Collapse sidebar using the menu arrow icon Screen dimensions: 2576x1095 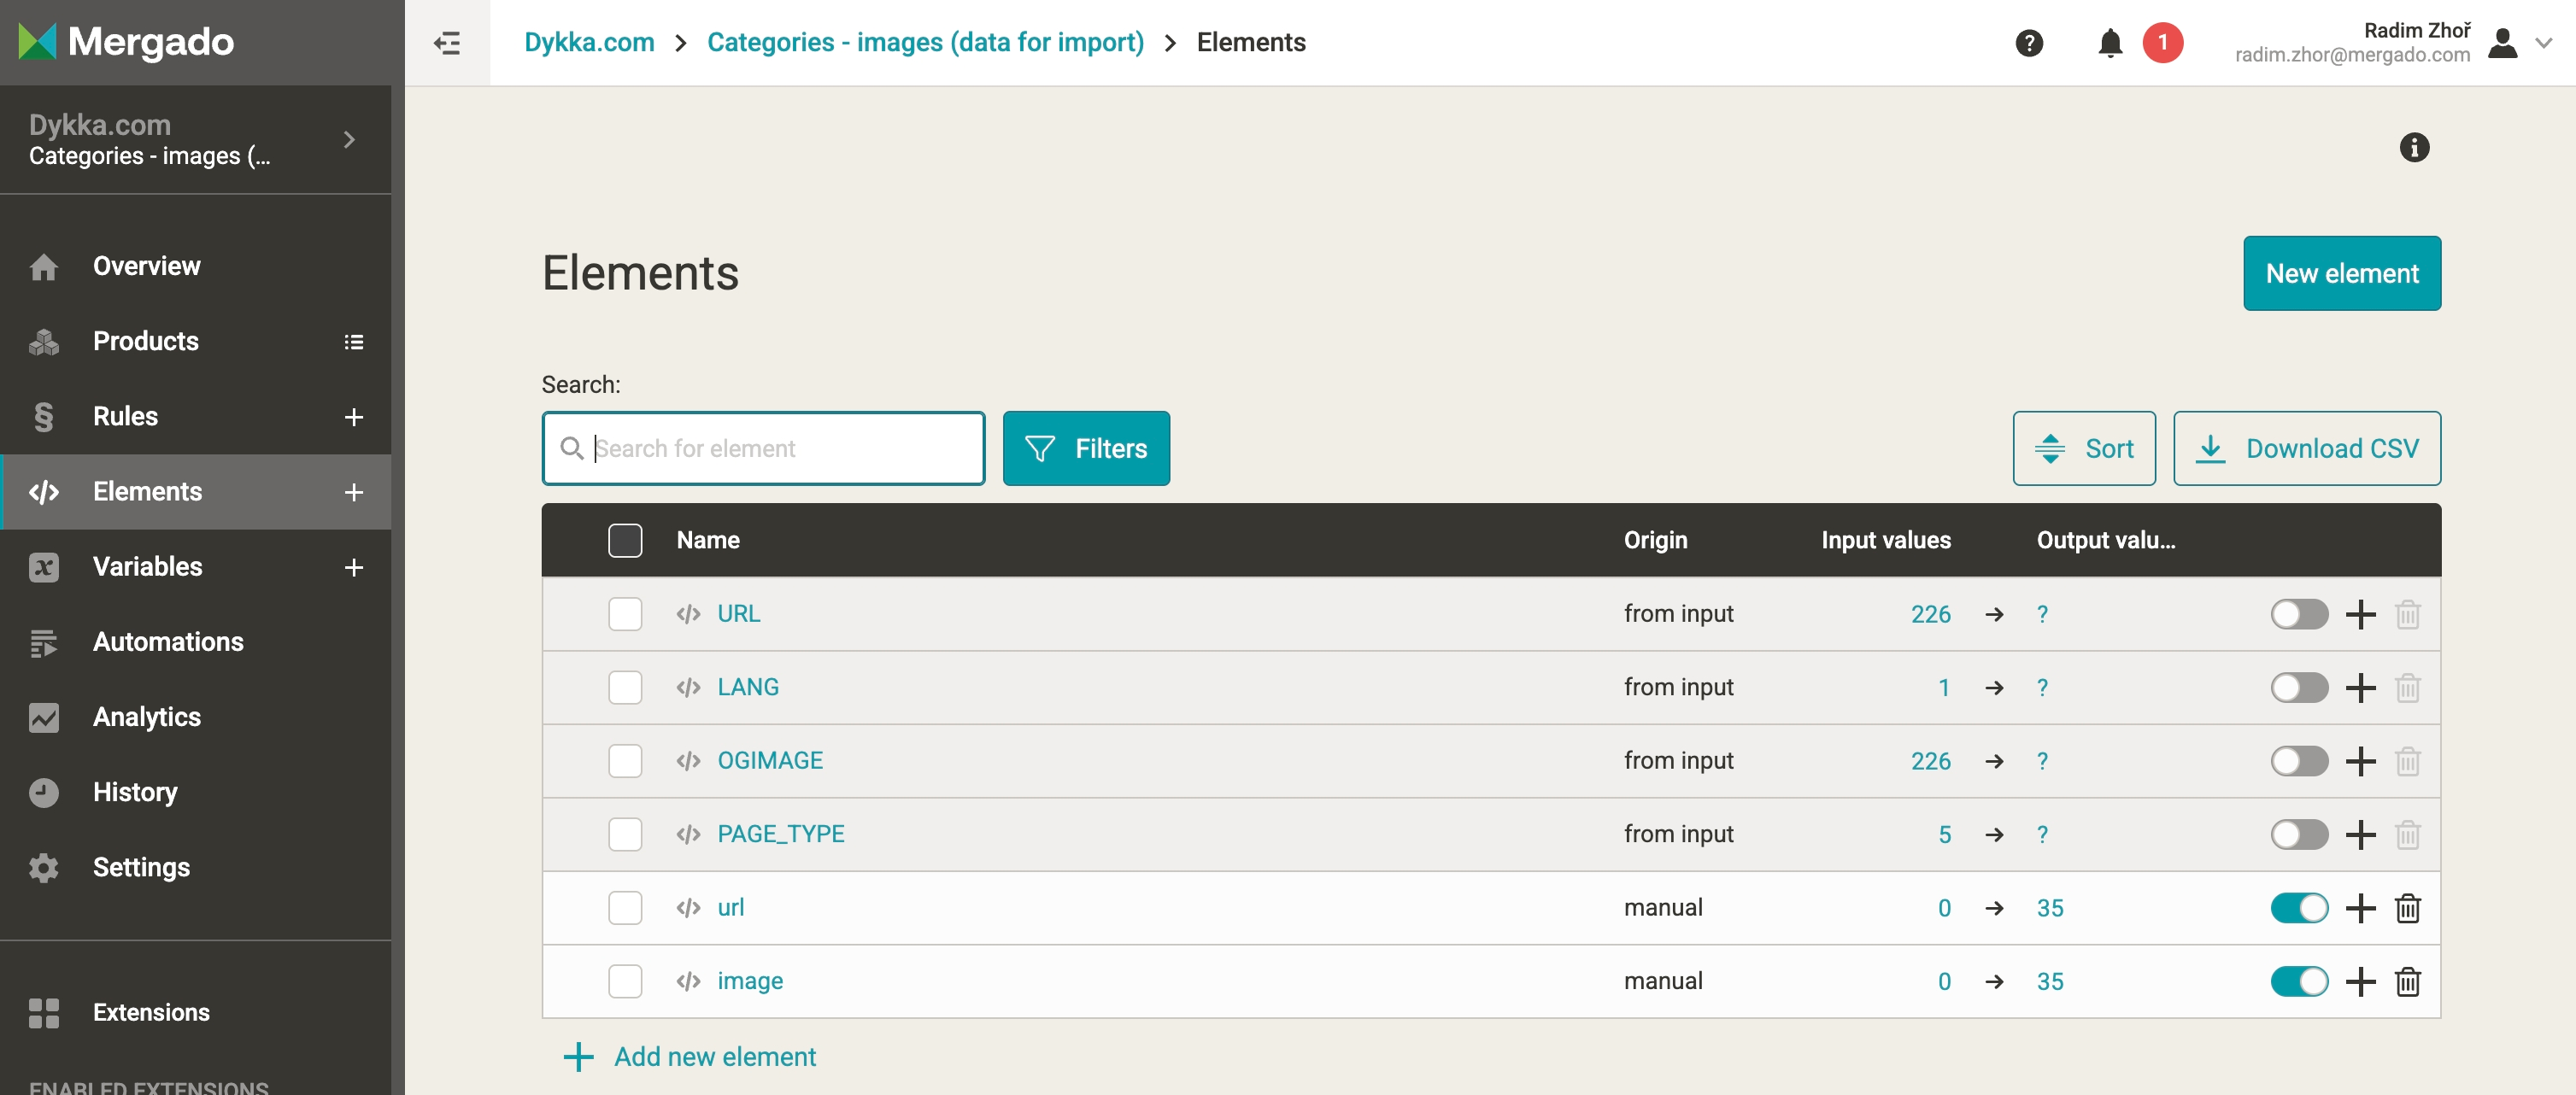click(447, 43)
